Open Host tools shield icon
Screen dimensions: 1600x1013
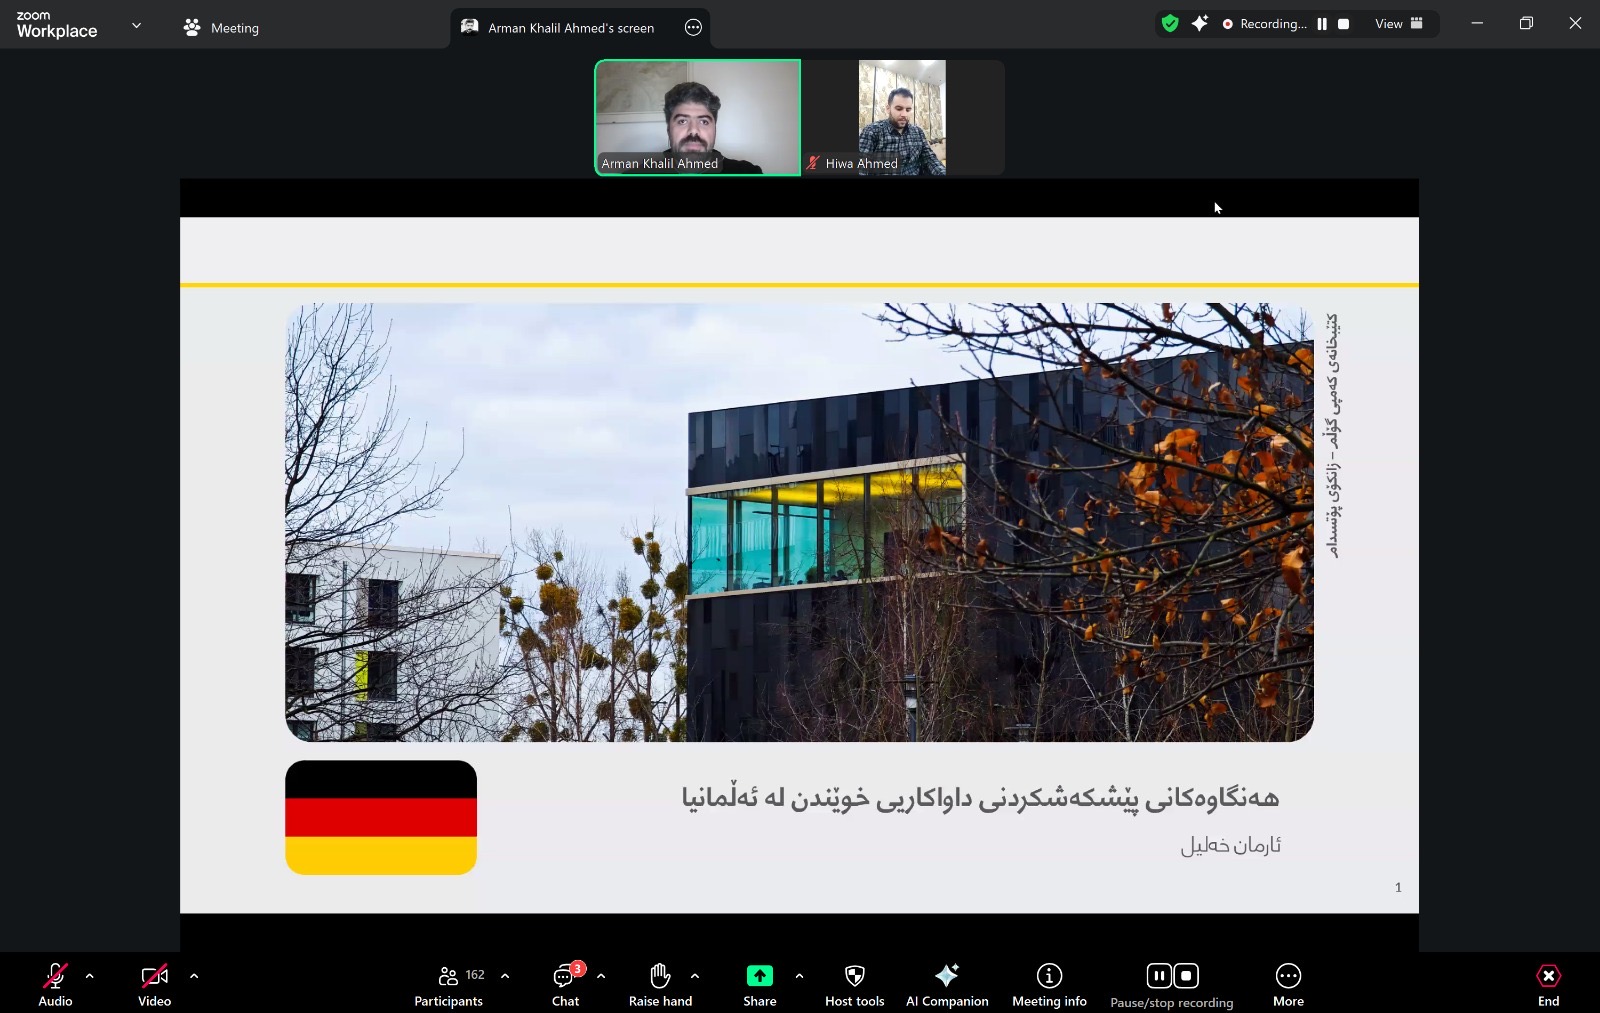pyautogui.click(x=854, y=984)
